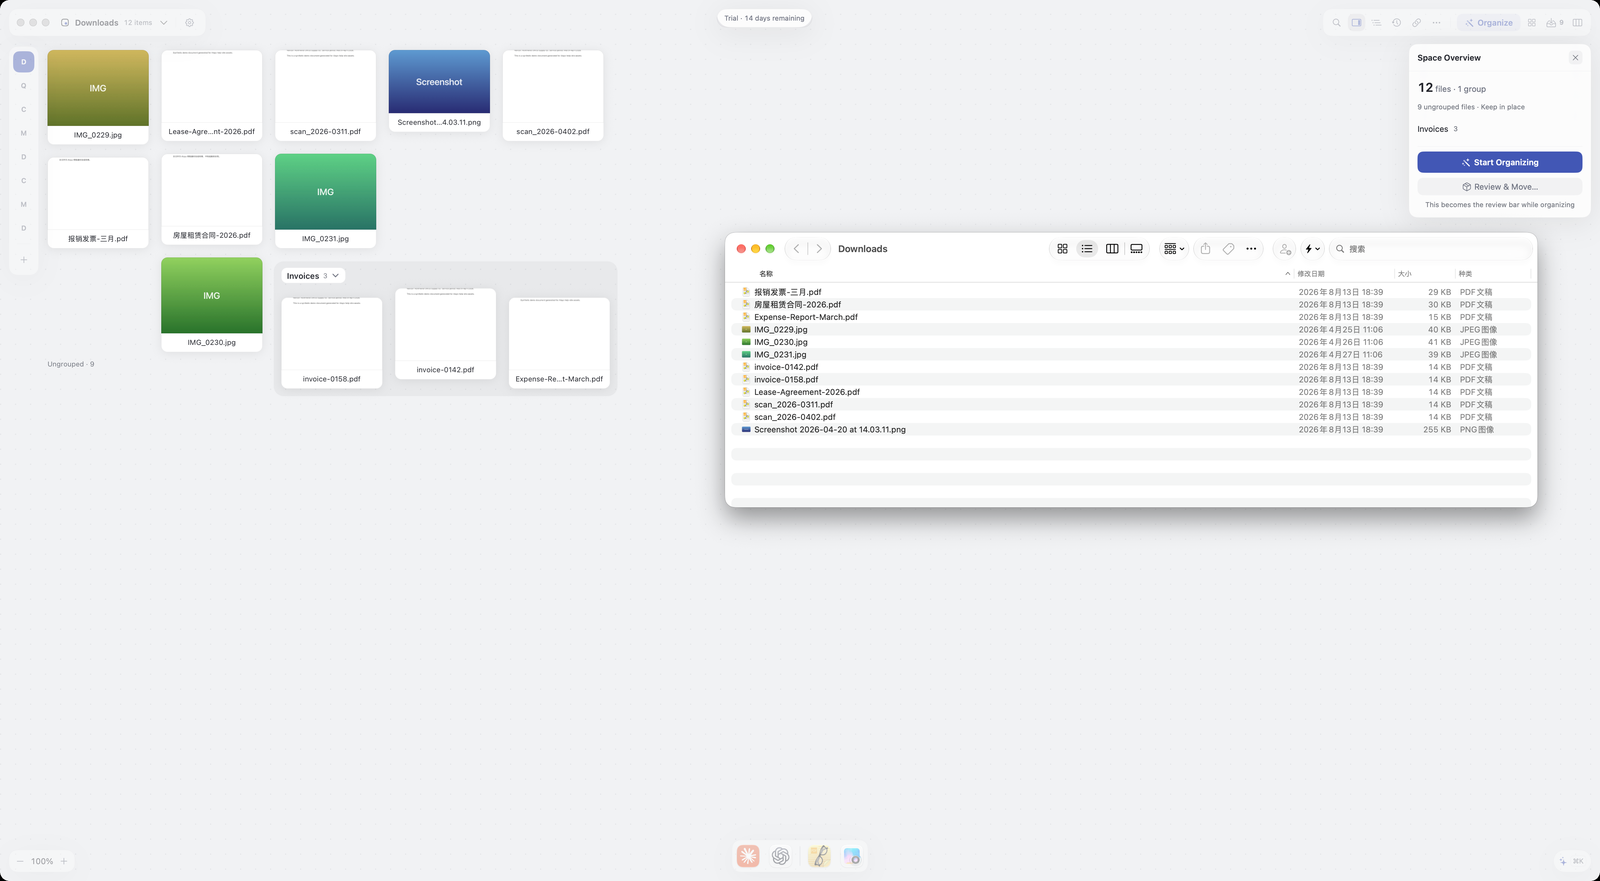Go forward in Finder window
This screenshot has width=1600, height=881.
pos(819,249)
